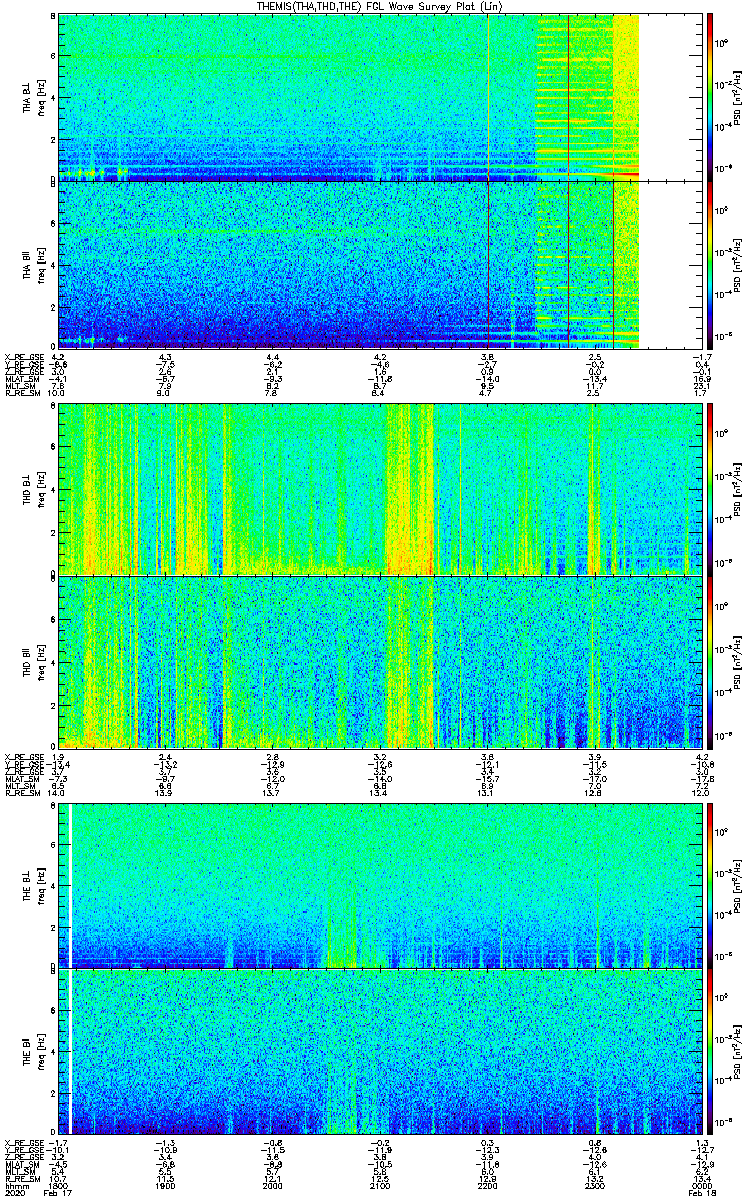
Task: Click the THA Bll PSD color bar
Action: pyautogui.click(x=711, y=264)
